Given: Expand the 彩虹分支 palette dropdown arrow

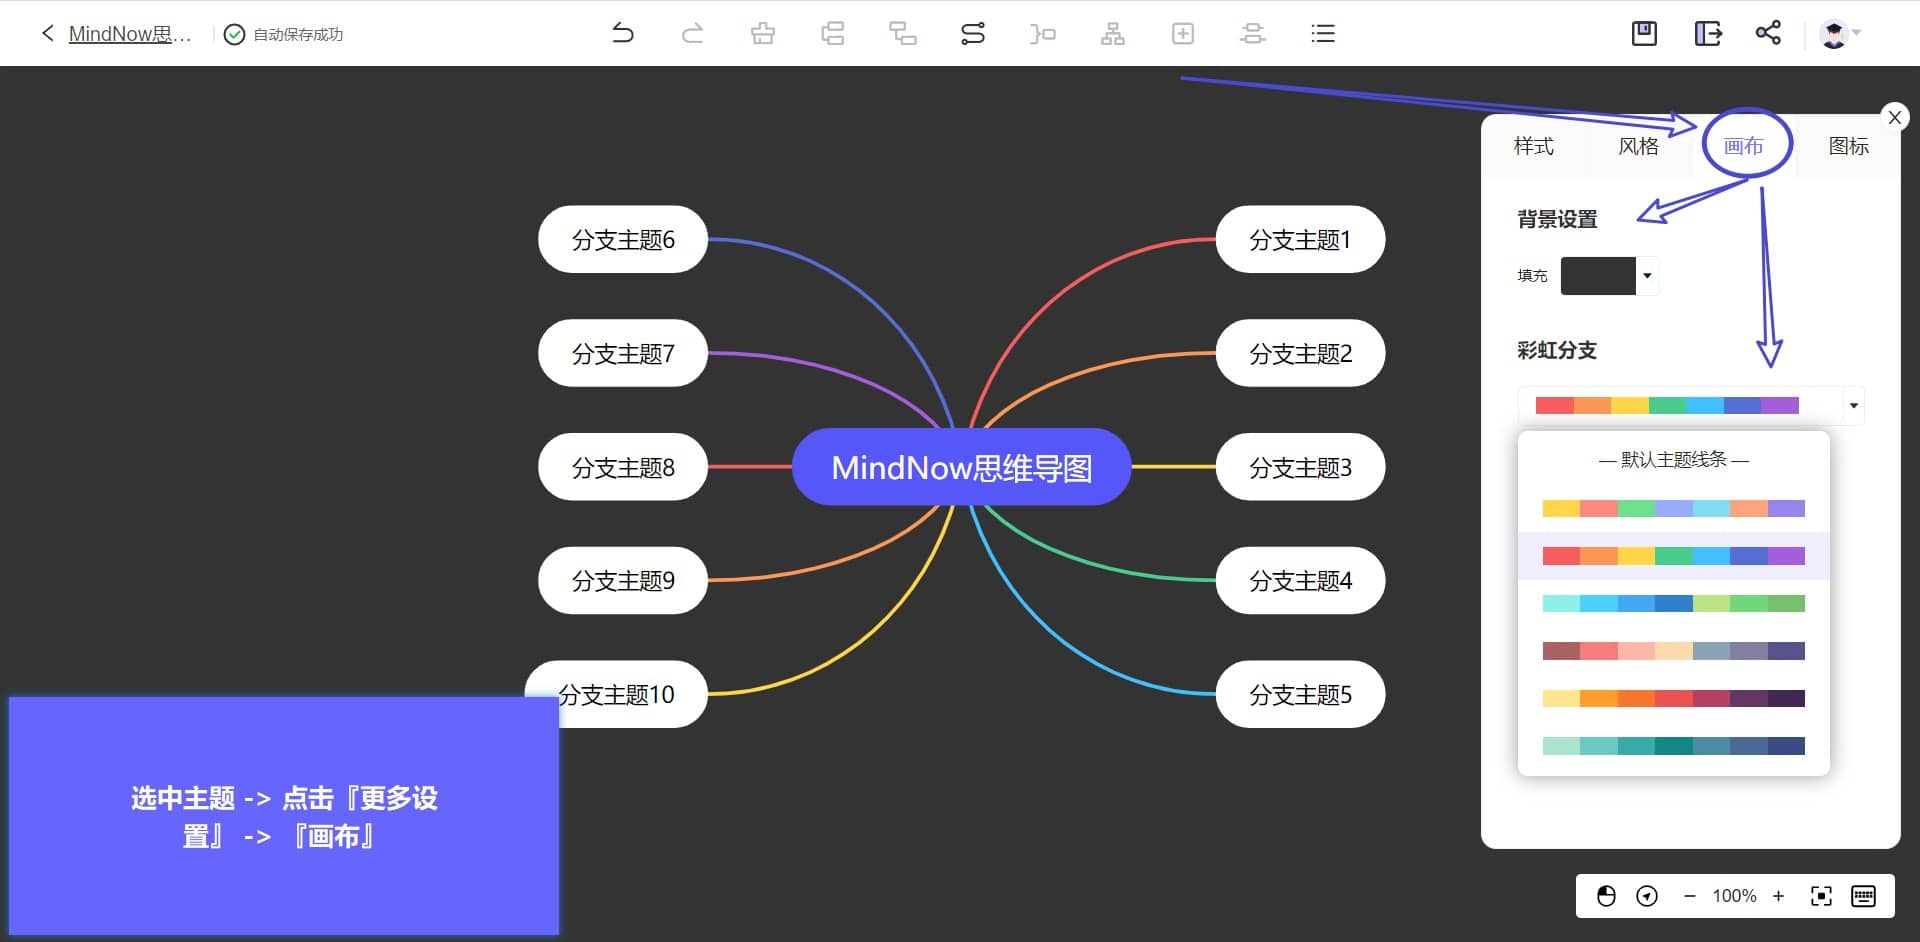Looking at the screenshot, I should click(1853, 405).
